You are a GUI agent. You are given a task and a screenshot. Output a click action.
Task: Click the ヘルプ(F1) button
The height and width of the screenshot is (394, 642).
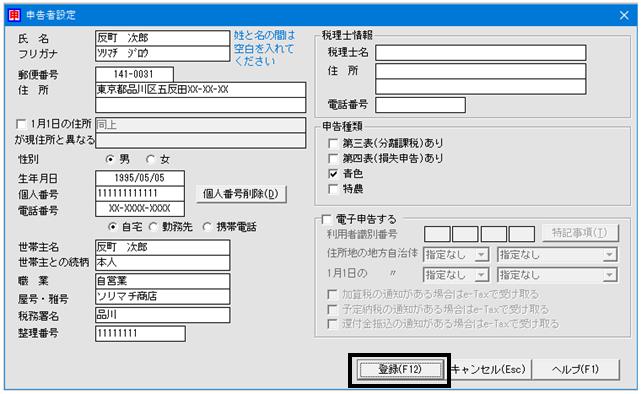pyautogui.click(x=575, y=370)
